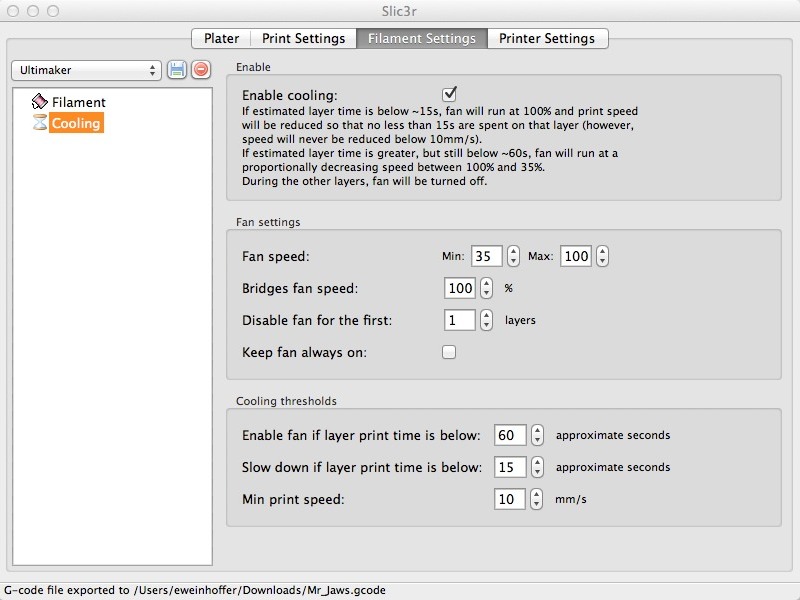Click the Enable cooling label
800x600 pixels.
tap(290, 95)
